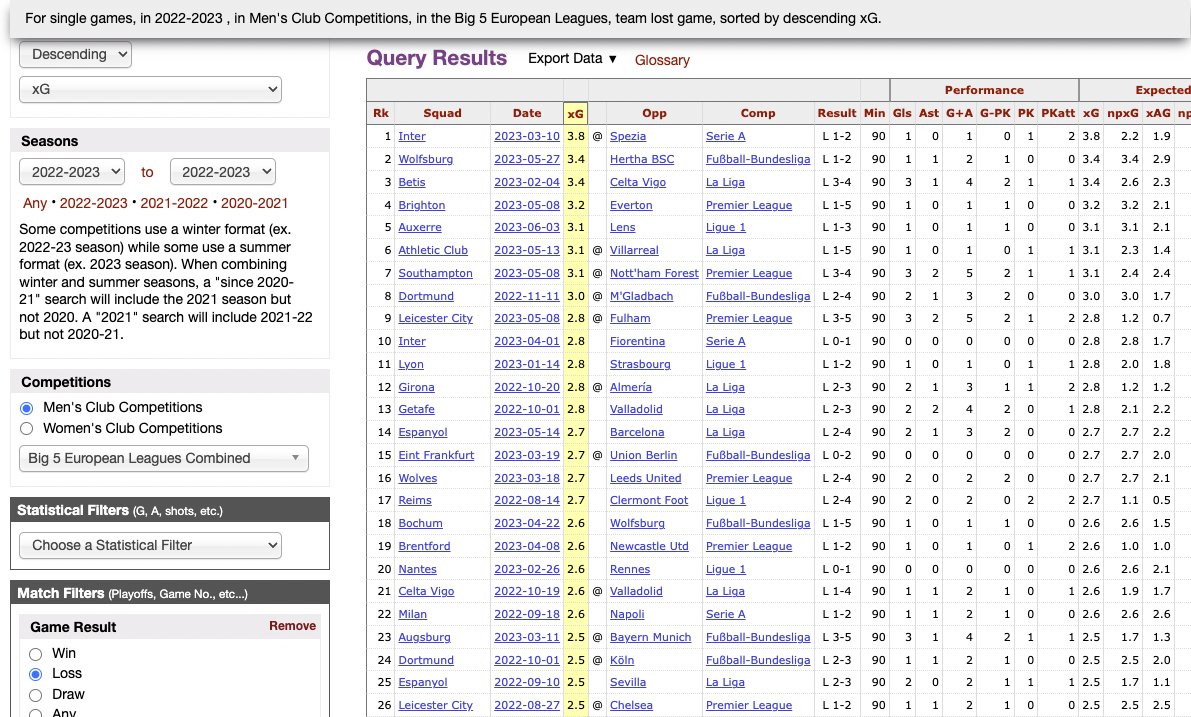Sort table by Date column header
The width and height of the screenshot is (1191, 717).
[527, 113]
